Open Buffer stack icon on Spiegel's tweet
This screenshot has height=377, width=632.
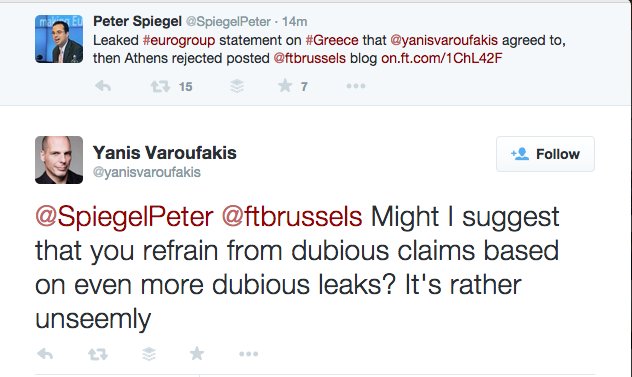coord(237,86)
